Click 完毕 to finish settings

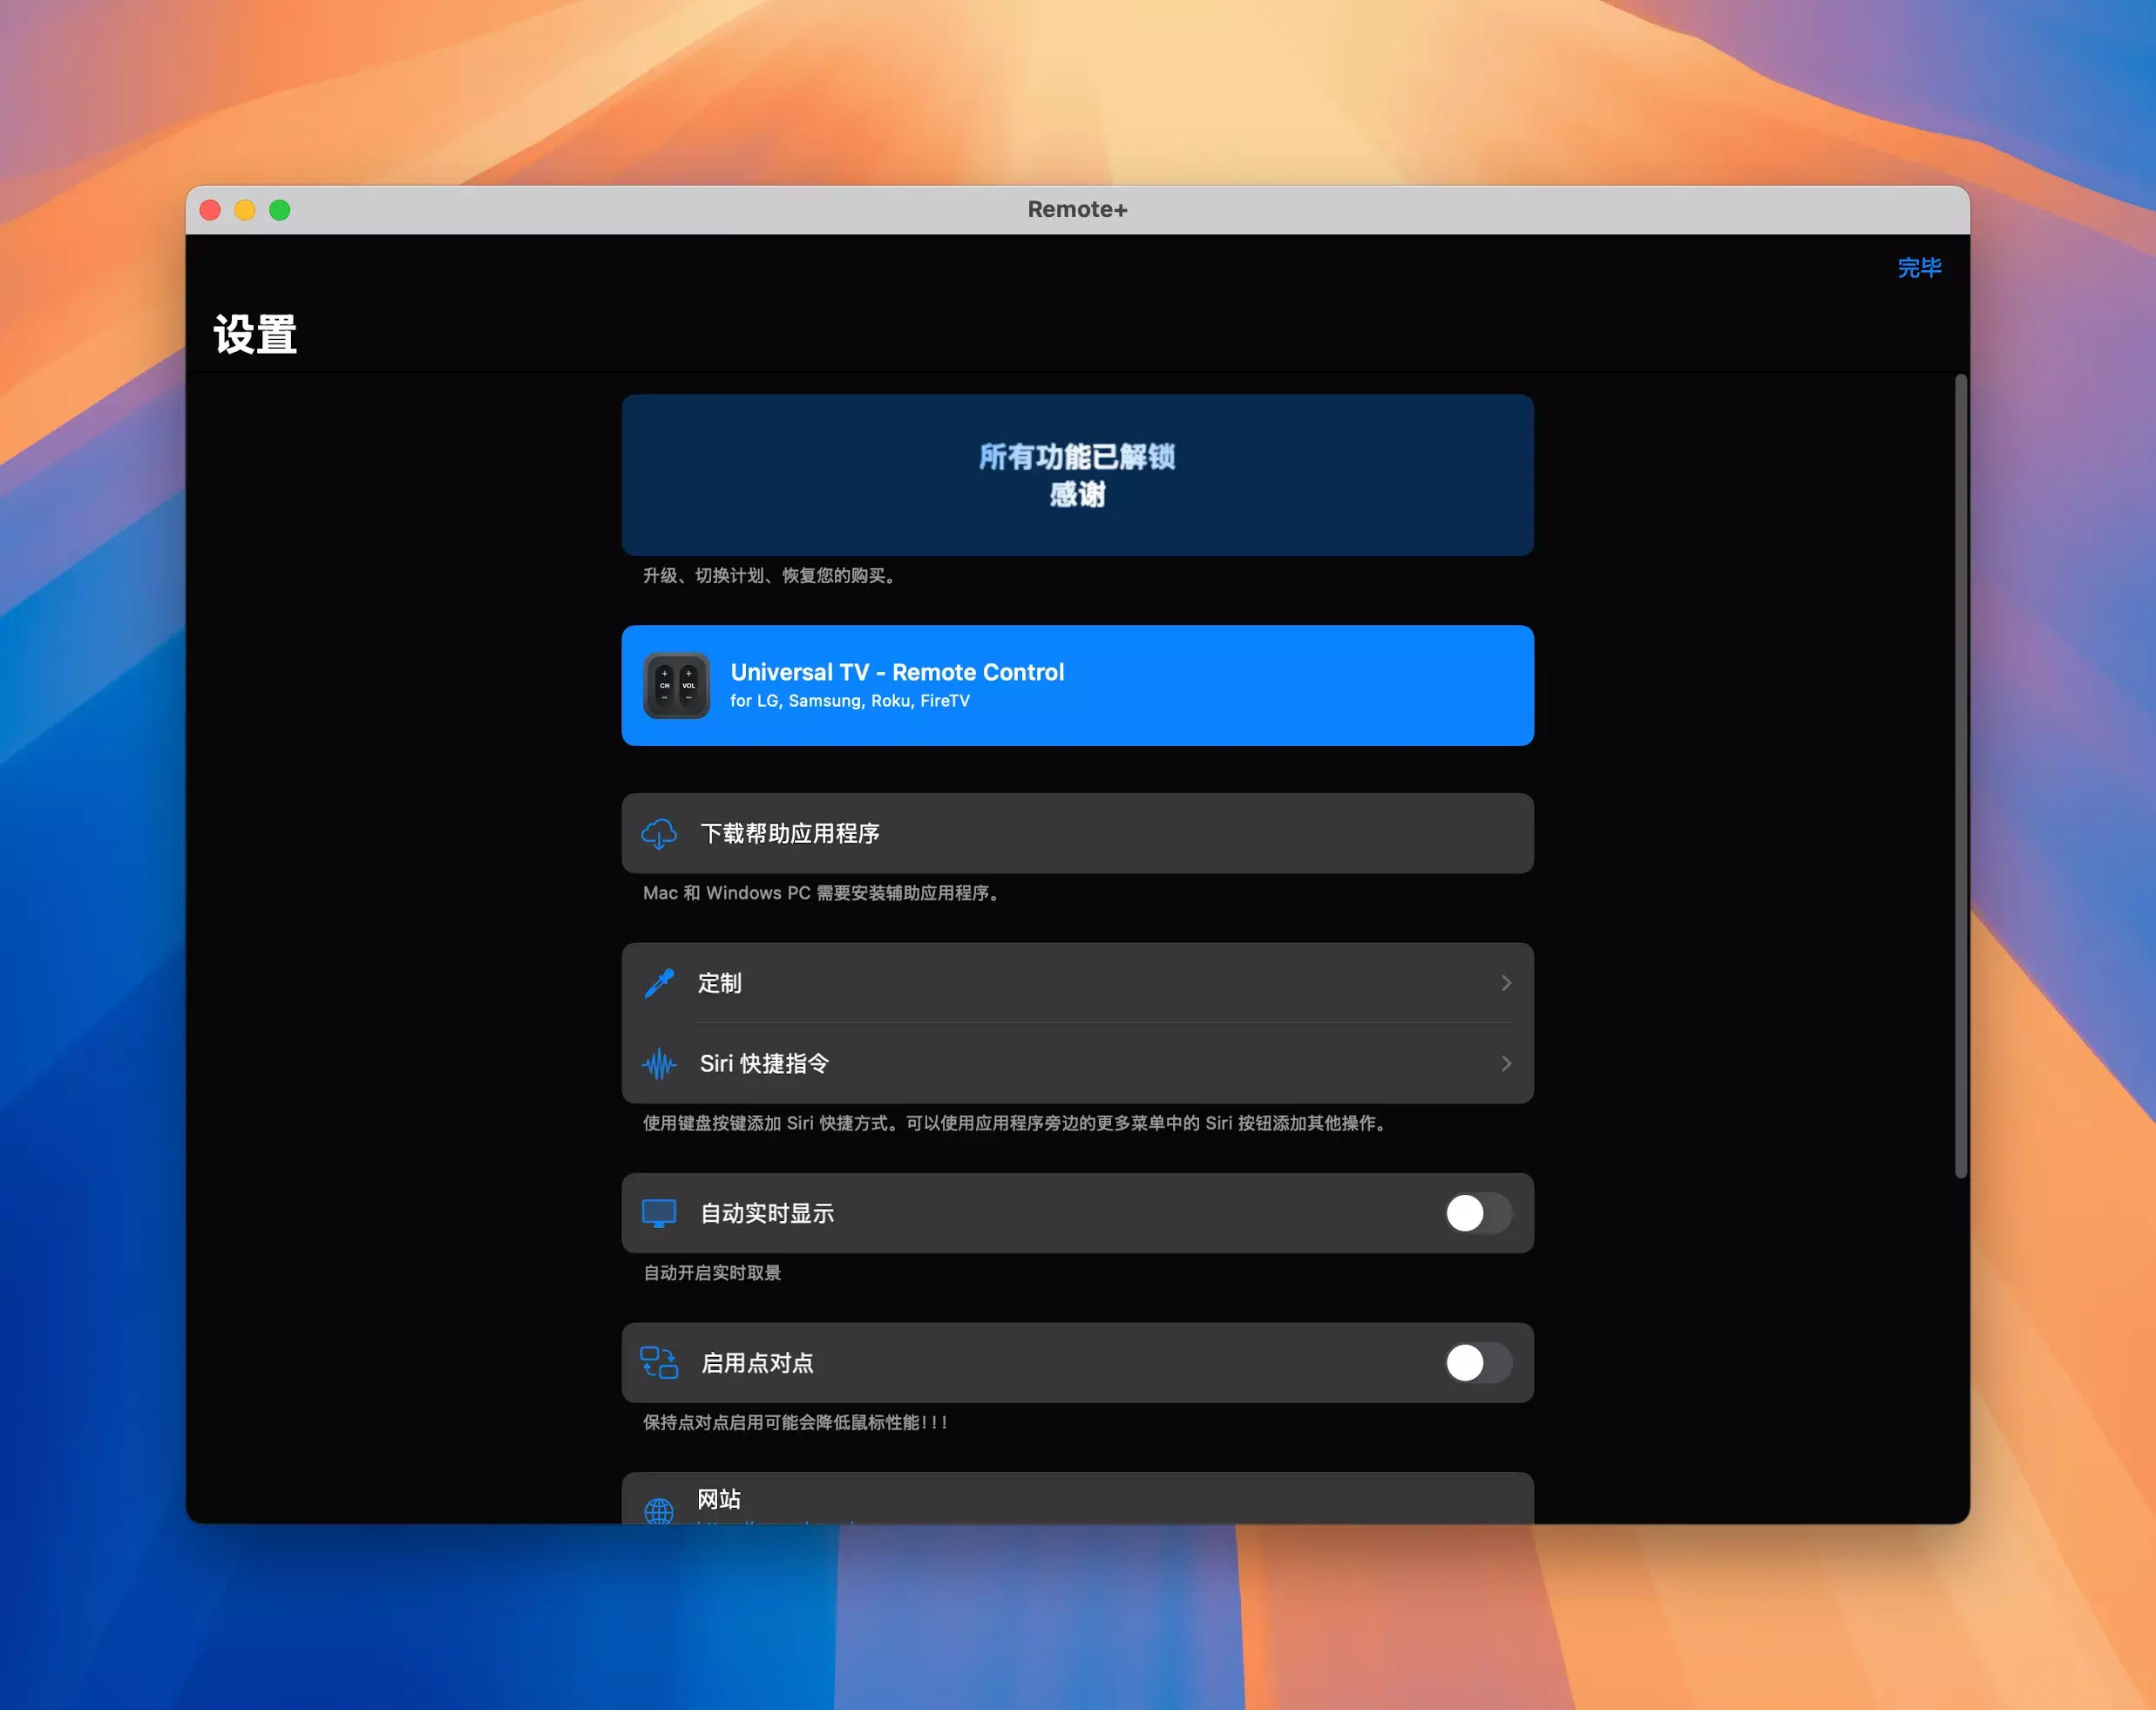pos(1919,268)
